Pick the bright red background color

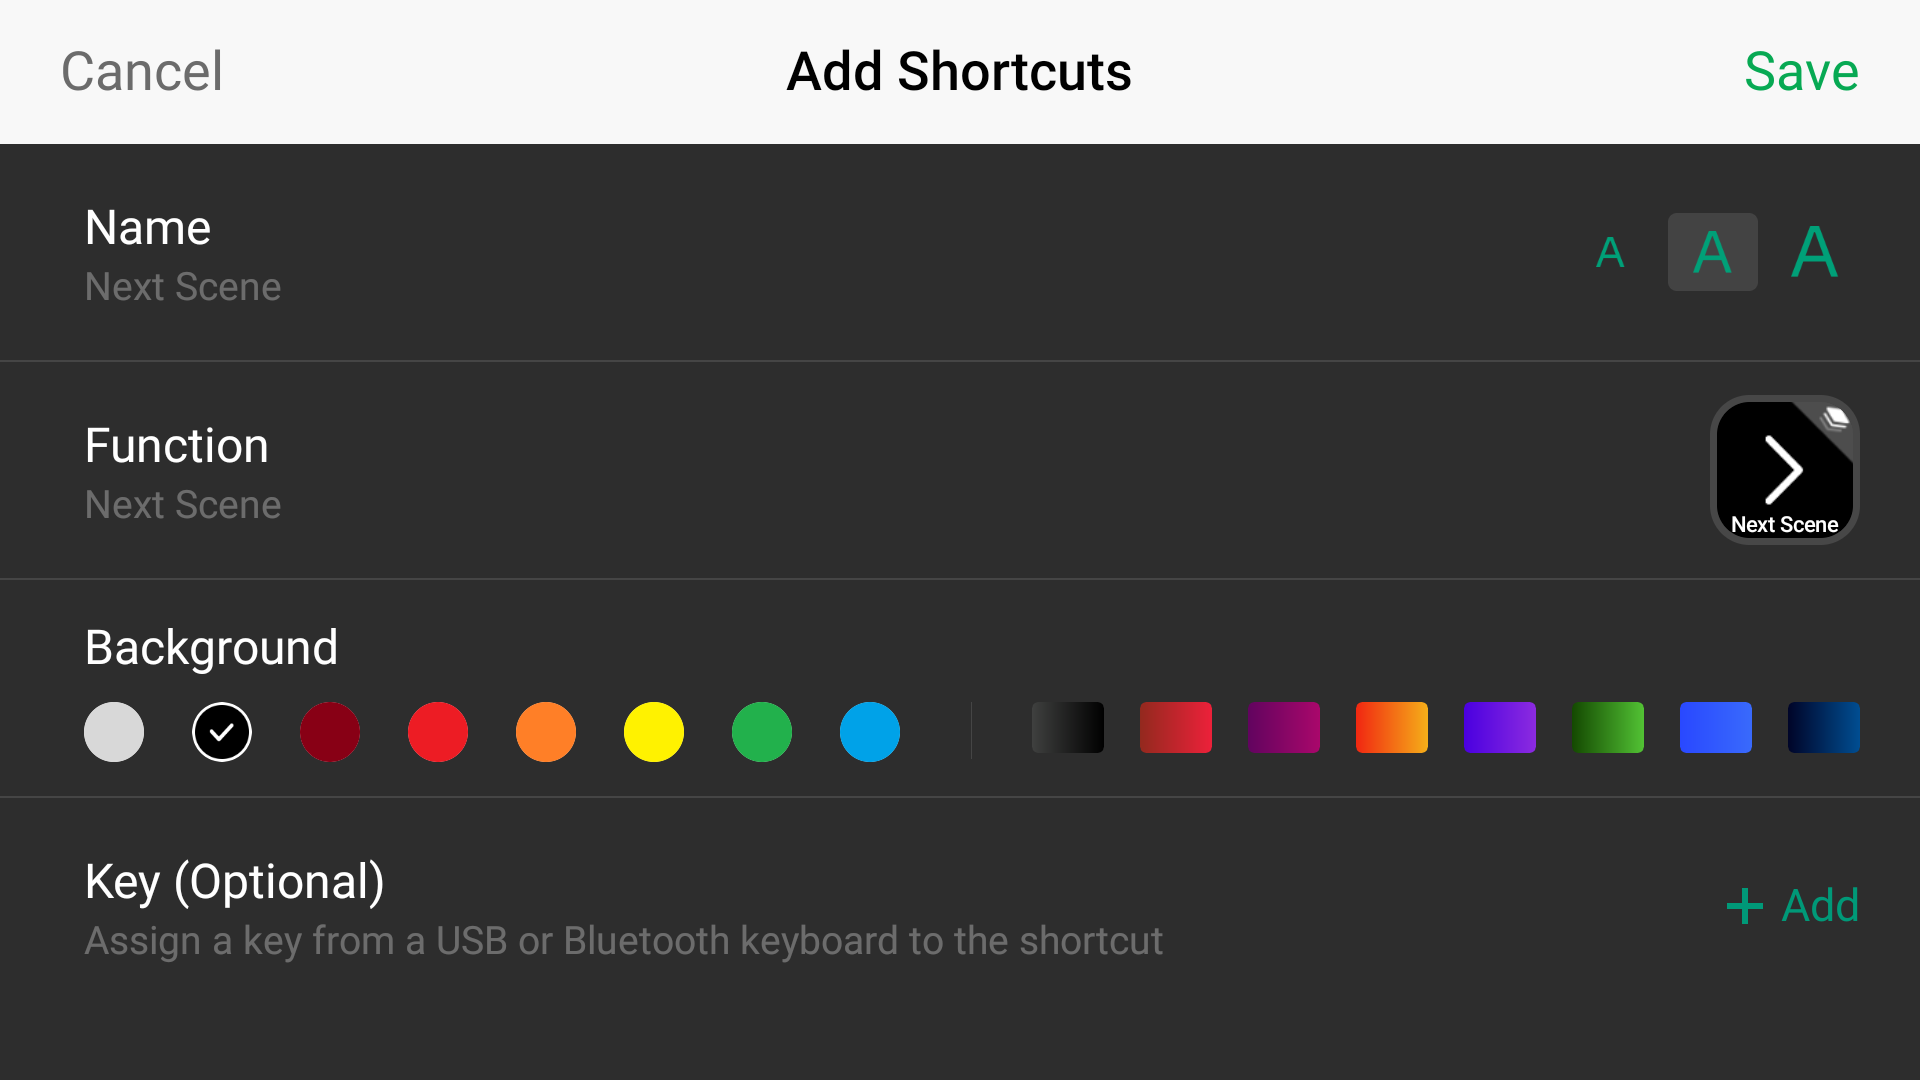438,732
